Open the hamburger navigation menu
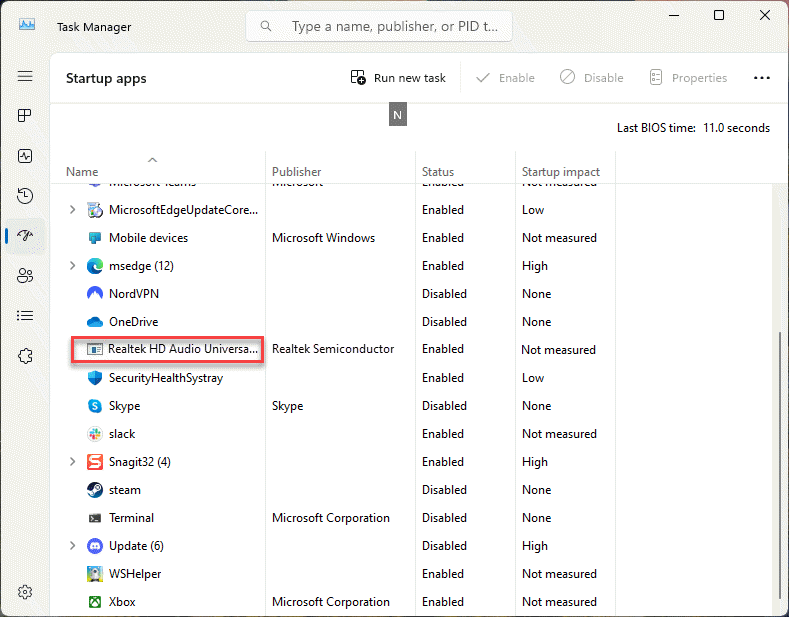 pyautogui.click(x=25, y=77)
